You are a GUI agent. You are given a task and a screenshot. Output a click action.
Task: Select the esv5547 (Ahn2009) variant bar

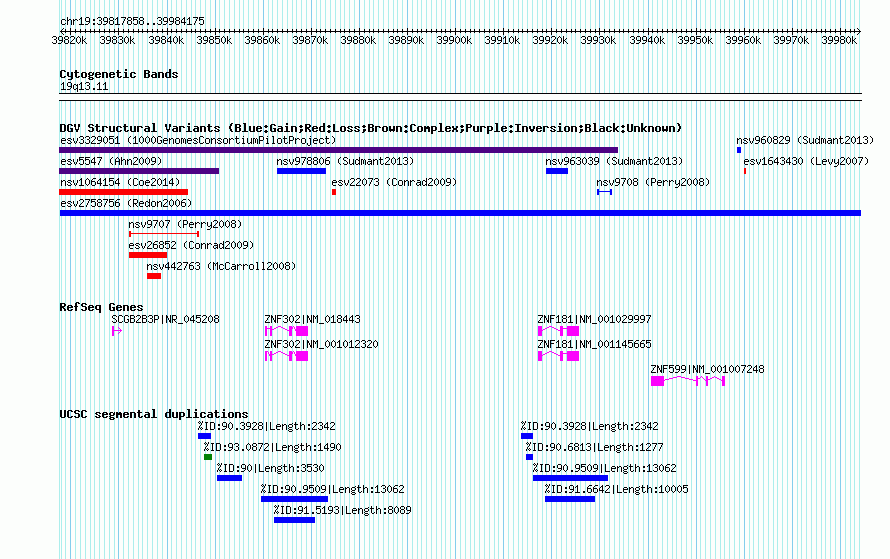pyautogui.click(x=139, y=171)
